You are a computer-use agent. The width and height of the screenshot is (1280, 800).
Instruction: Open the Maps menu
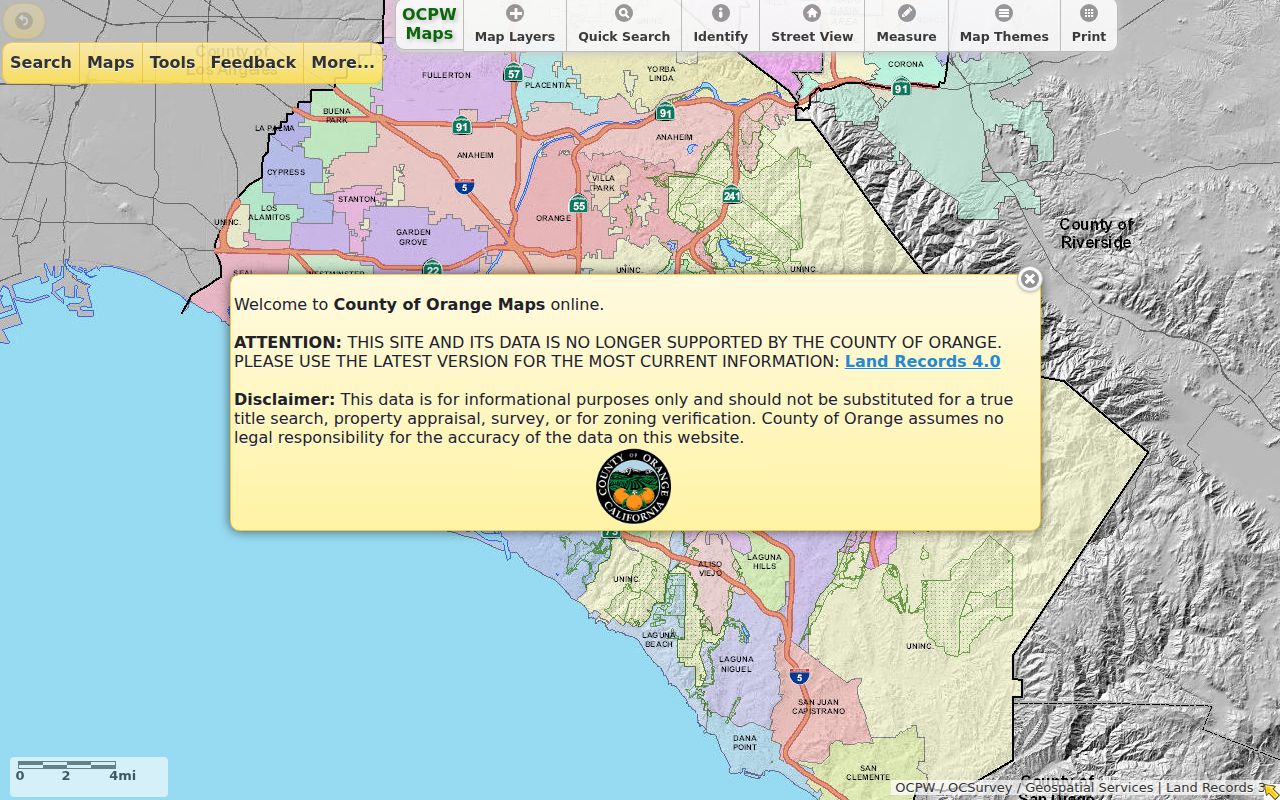pyautogui.click(x=110, y=62)
